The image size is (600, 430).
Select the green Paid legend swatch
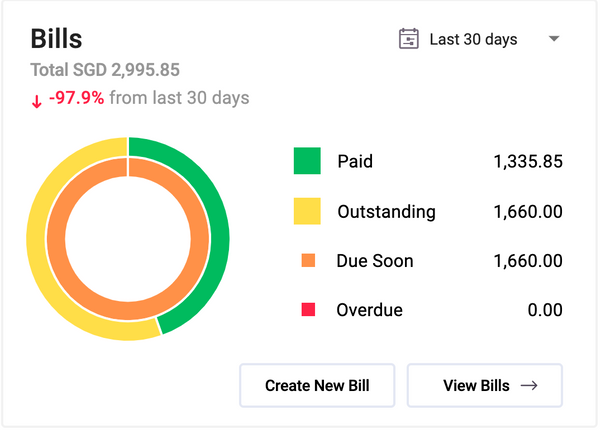click(307, 161)
